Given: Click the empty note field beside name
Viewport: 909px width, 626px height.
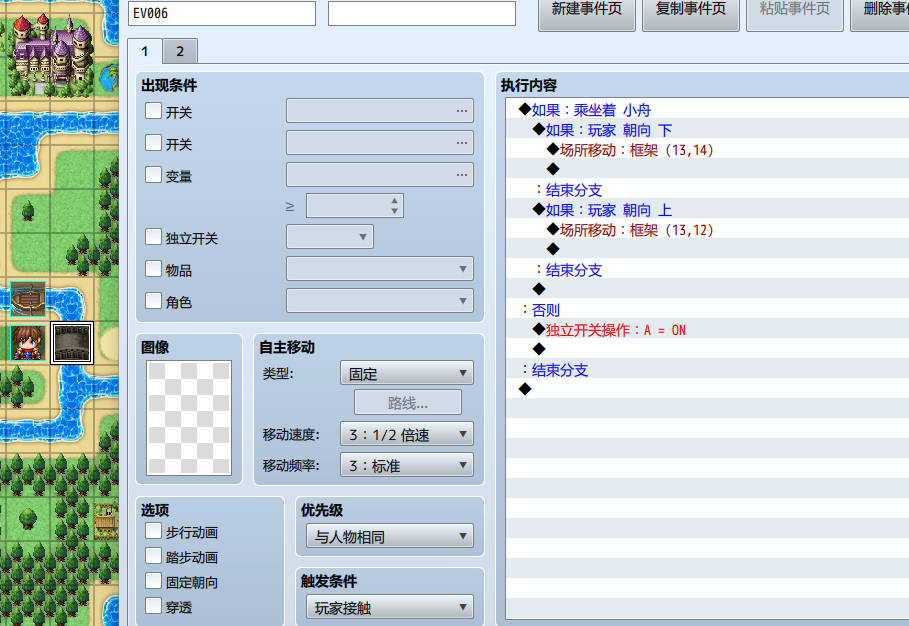Looking at the screenshot, I should click(422, 13).
